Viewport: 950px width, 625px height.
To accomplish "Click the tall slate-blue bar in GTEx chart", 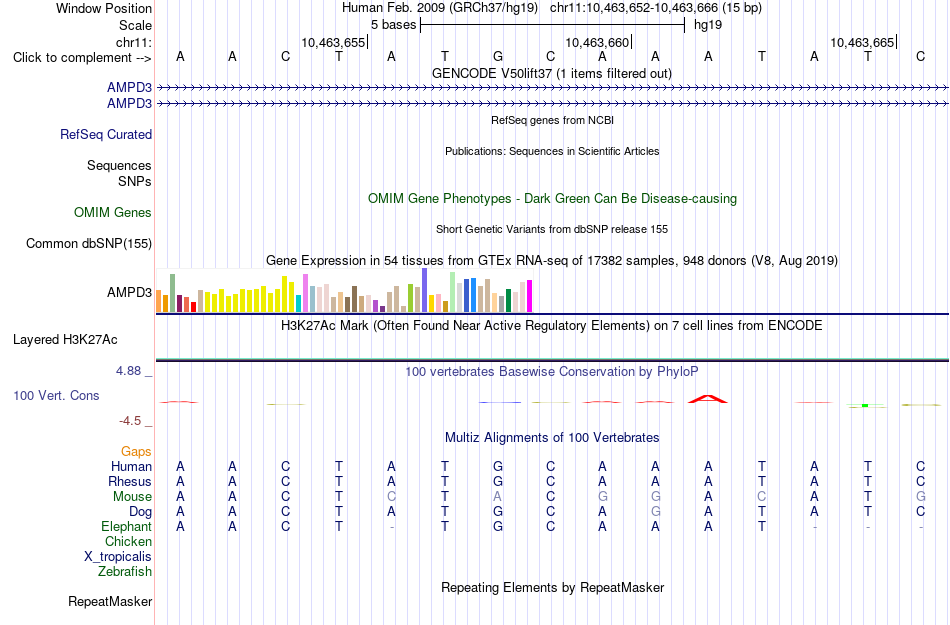I will (x=425, y=290).
